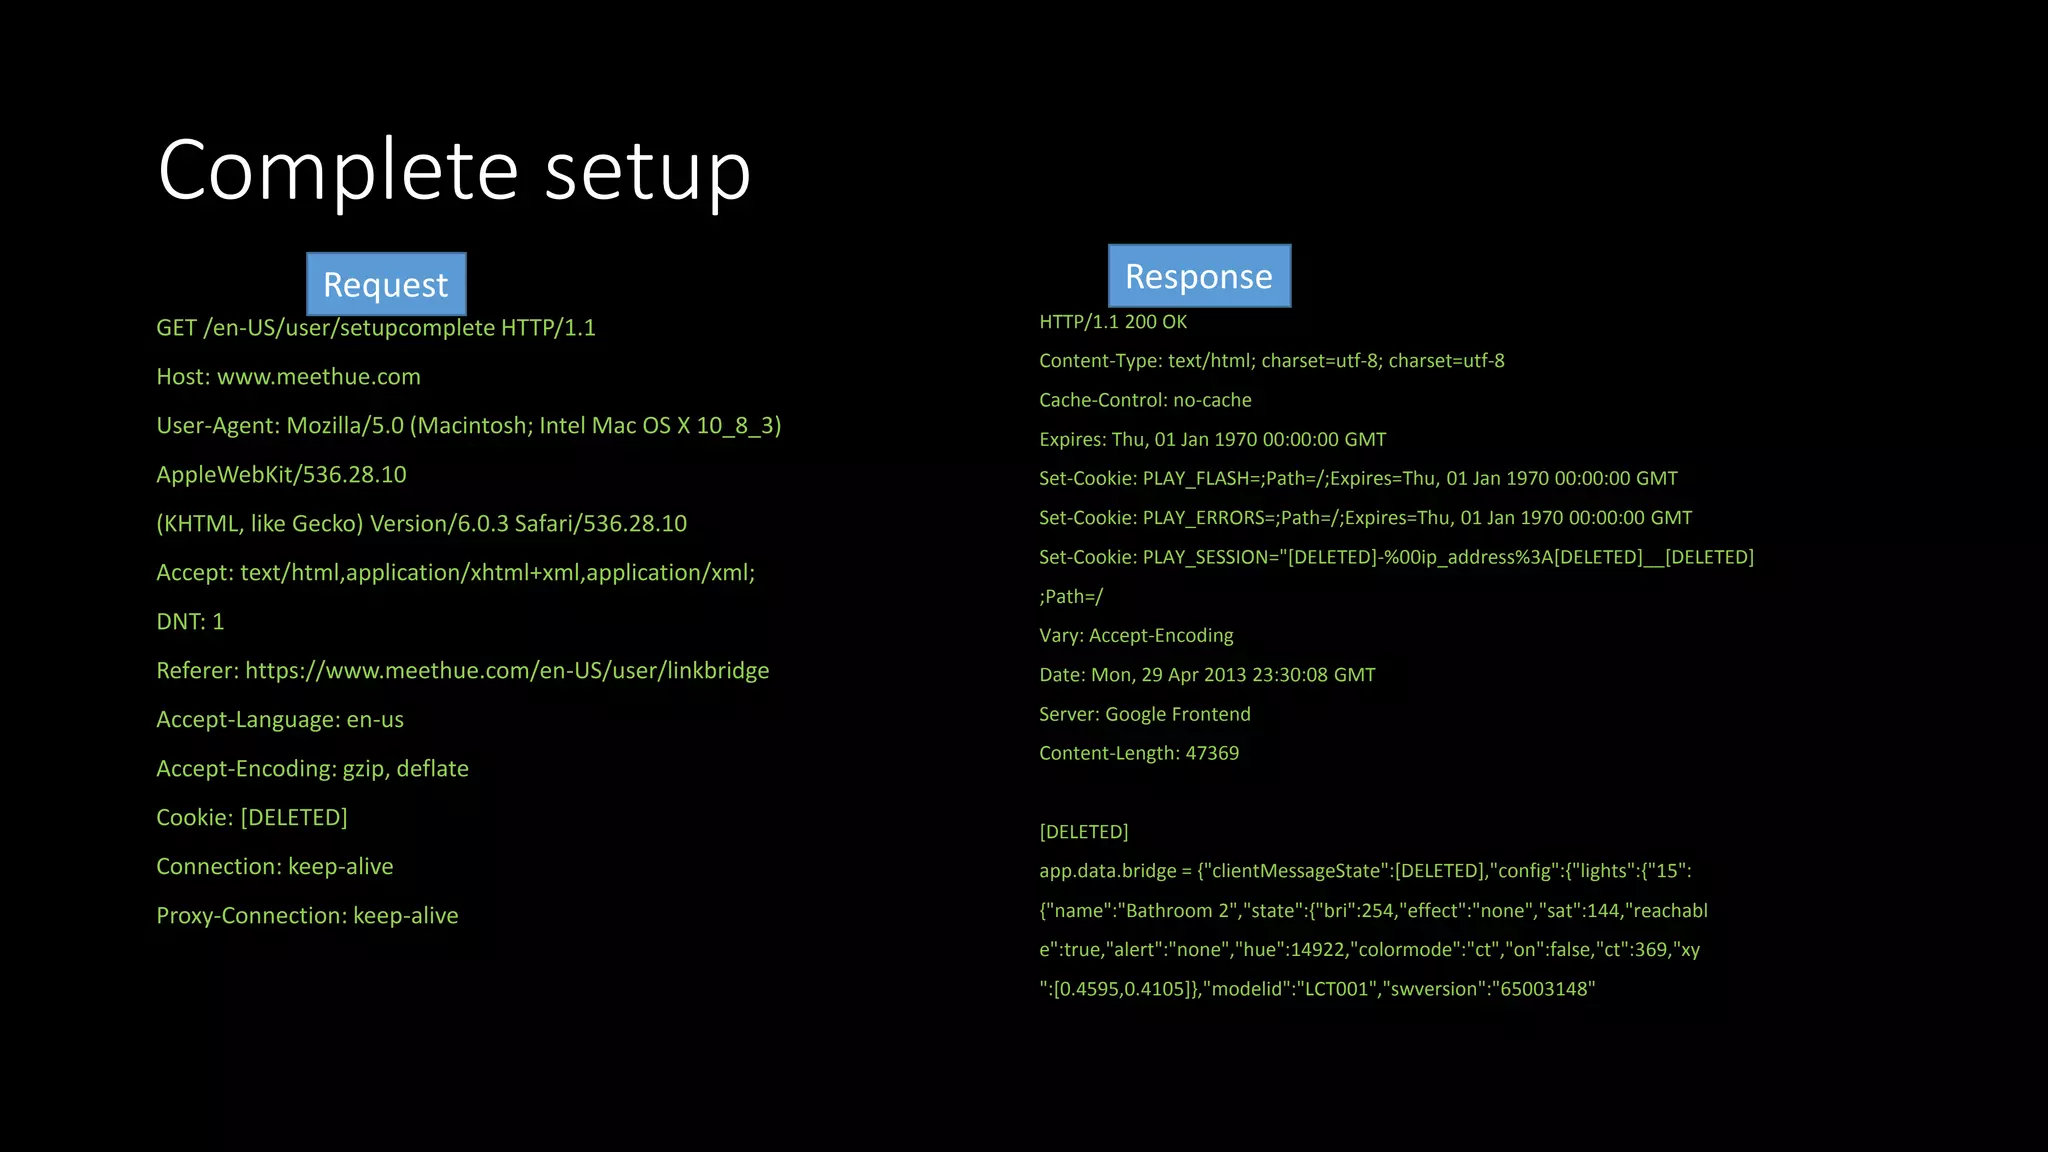
Task: Select the 'Set-Cookie: PLAY_ERRORS' line
Action: (x=1366, y=518)
